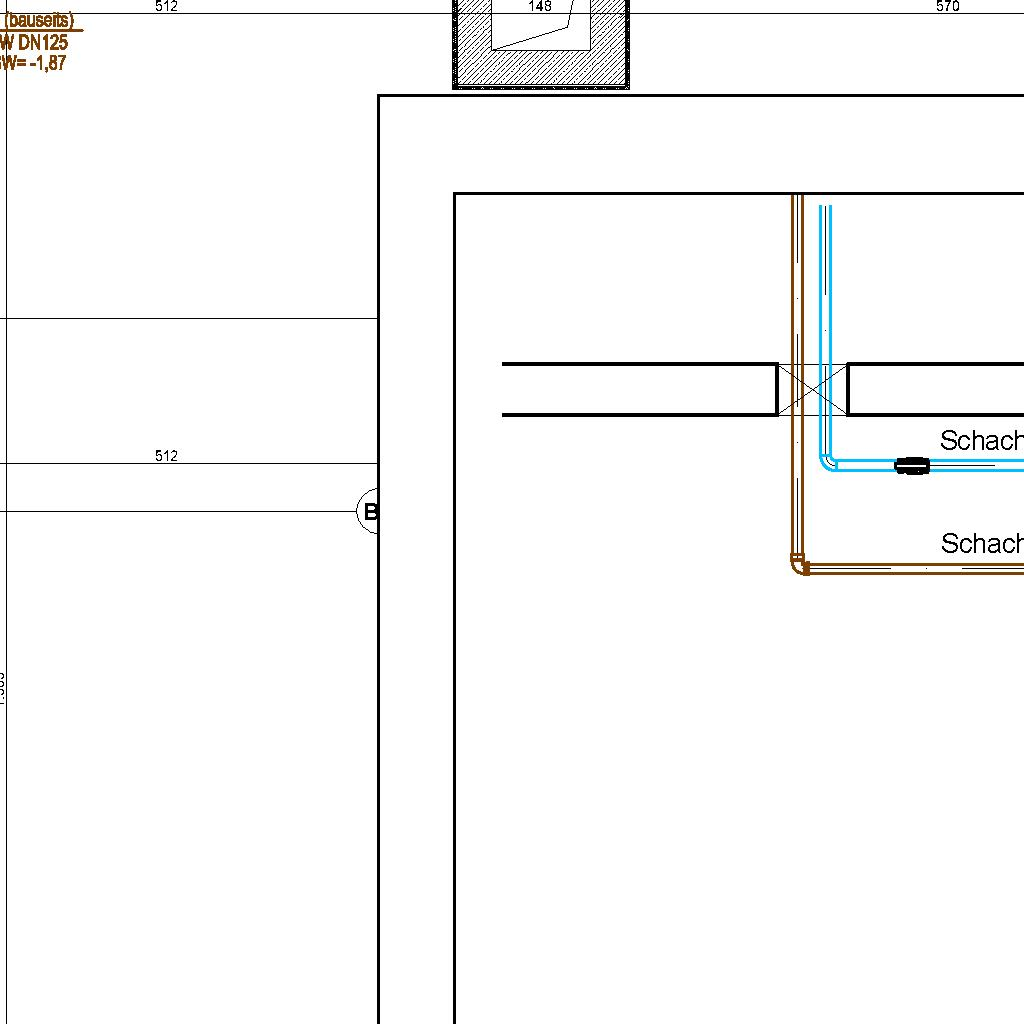The image size is (1024, 1024).
Task: Select the brown W= -1,87 annotation
Action: coord(34,63)
